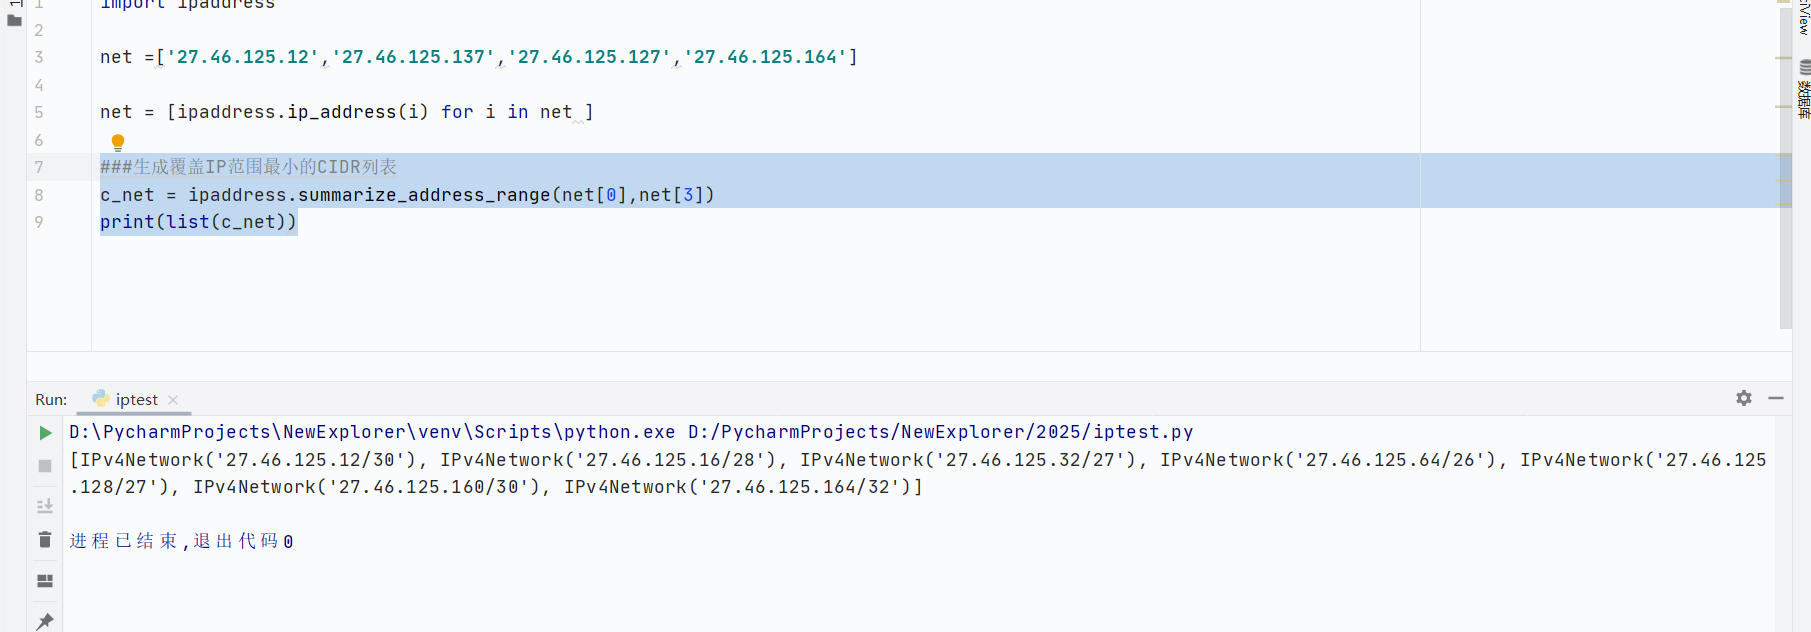Viewport: 1811px width, 632px height.
Task: Close the iptest run tab
Action: pos(173,400)
